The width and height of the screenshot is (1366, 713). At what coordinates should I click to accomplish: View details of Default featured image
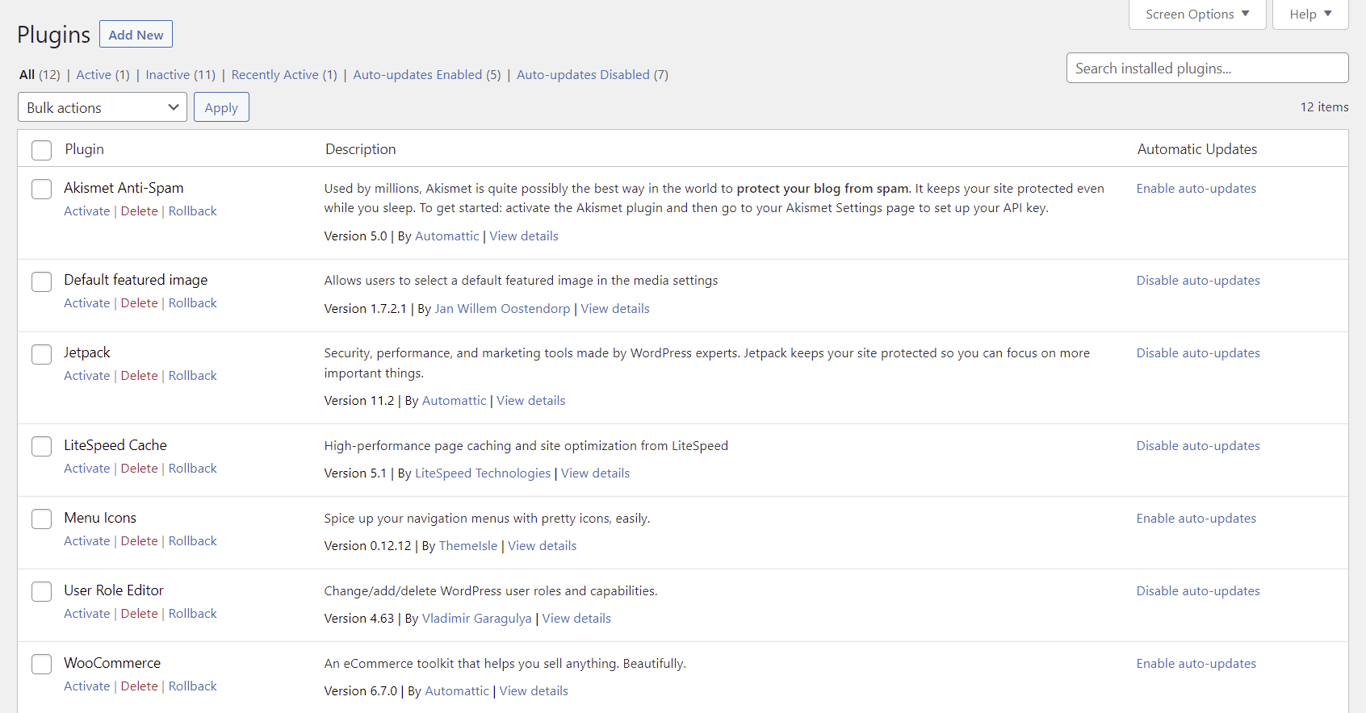point(615,308)
